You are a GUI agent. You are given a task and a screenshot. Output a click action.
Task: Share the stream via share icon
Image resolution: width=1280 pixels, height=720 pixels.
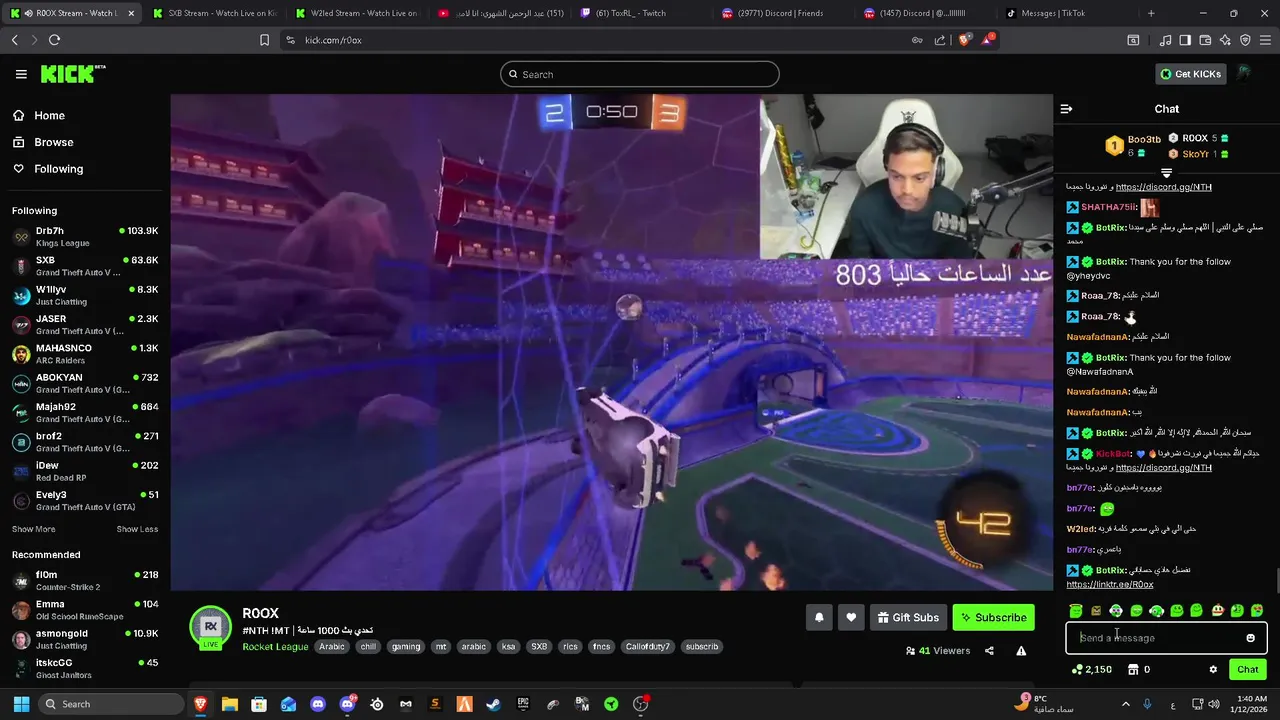(x=989, y=651)
